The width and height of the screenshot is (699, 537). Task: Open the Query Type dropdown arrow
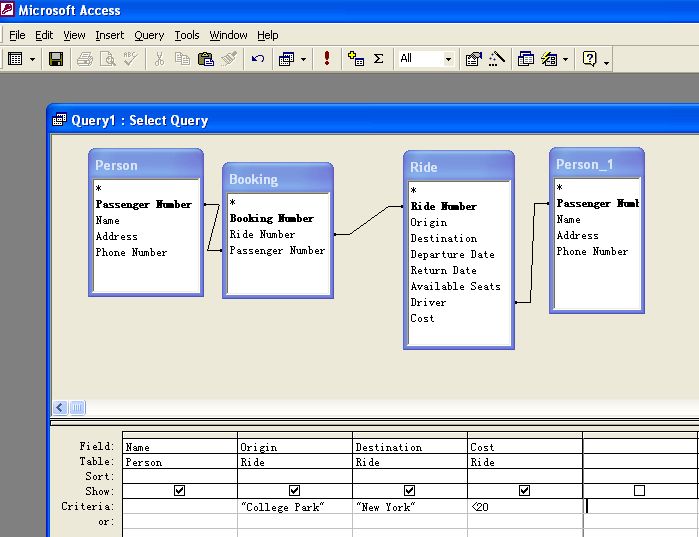pyautogui.click(x=303, y=59)
